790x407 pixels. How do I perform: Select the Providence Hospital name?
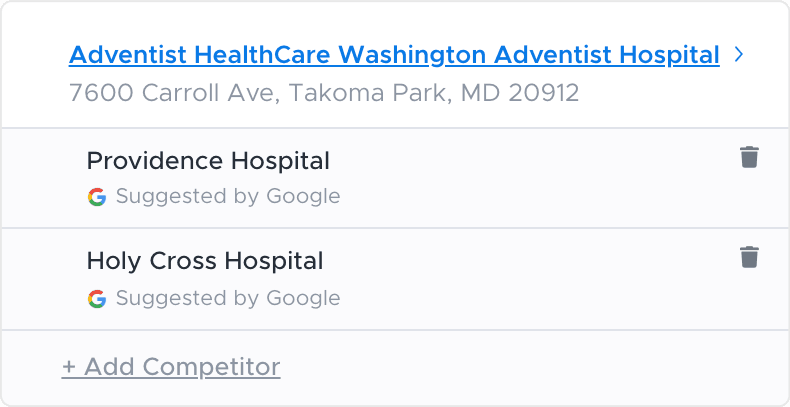[x=208, y=161]
